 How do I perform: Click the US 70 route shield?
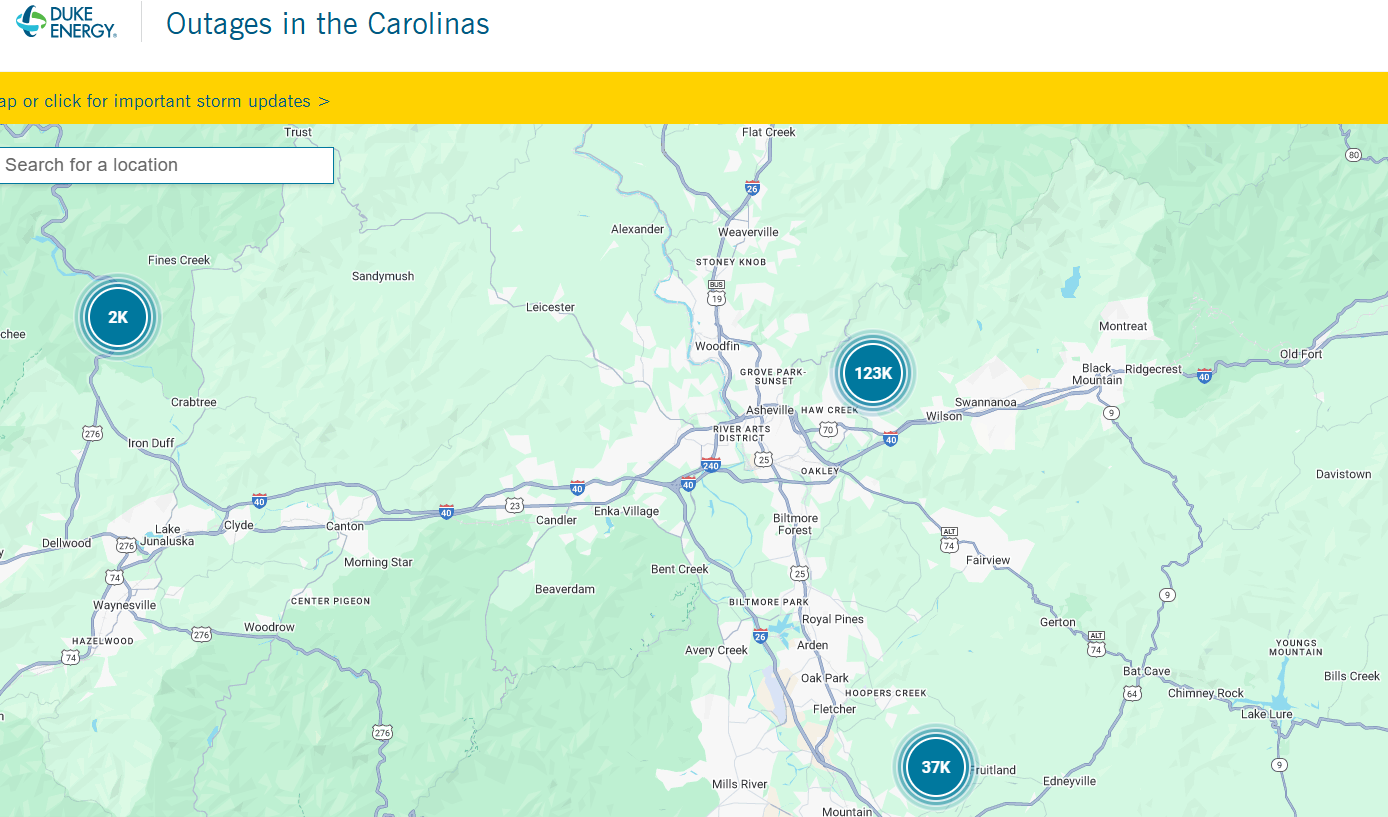tap(827, 430)
